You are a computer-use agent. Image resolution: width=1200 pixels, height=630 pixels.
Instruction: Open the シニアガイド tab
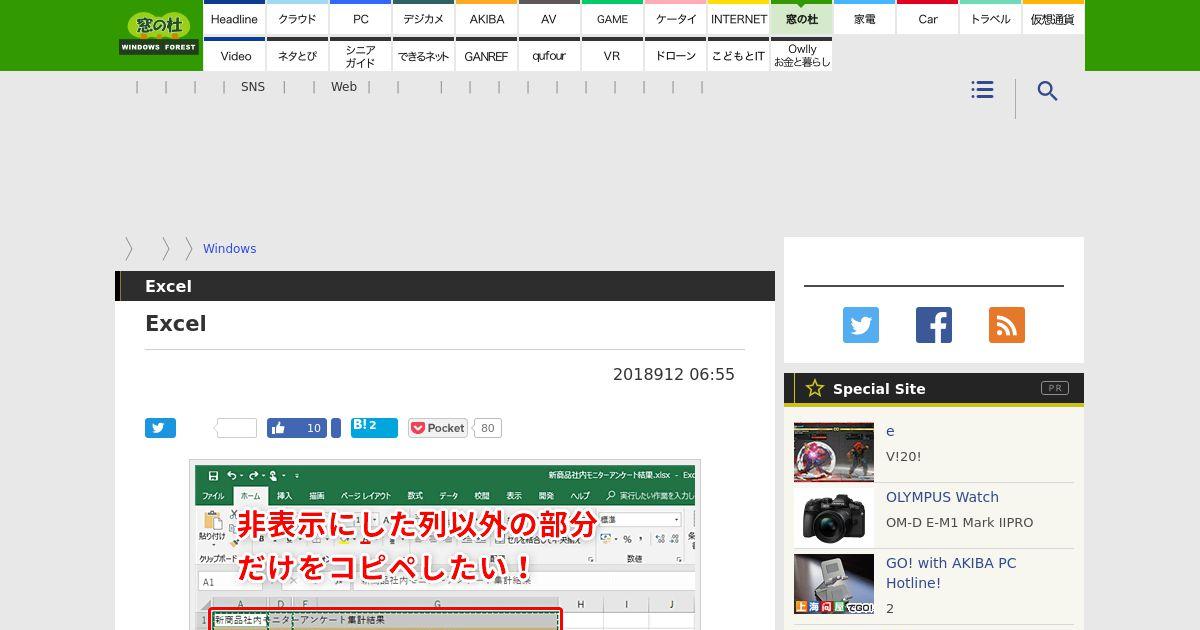click(360, 55)
